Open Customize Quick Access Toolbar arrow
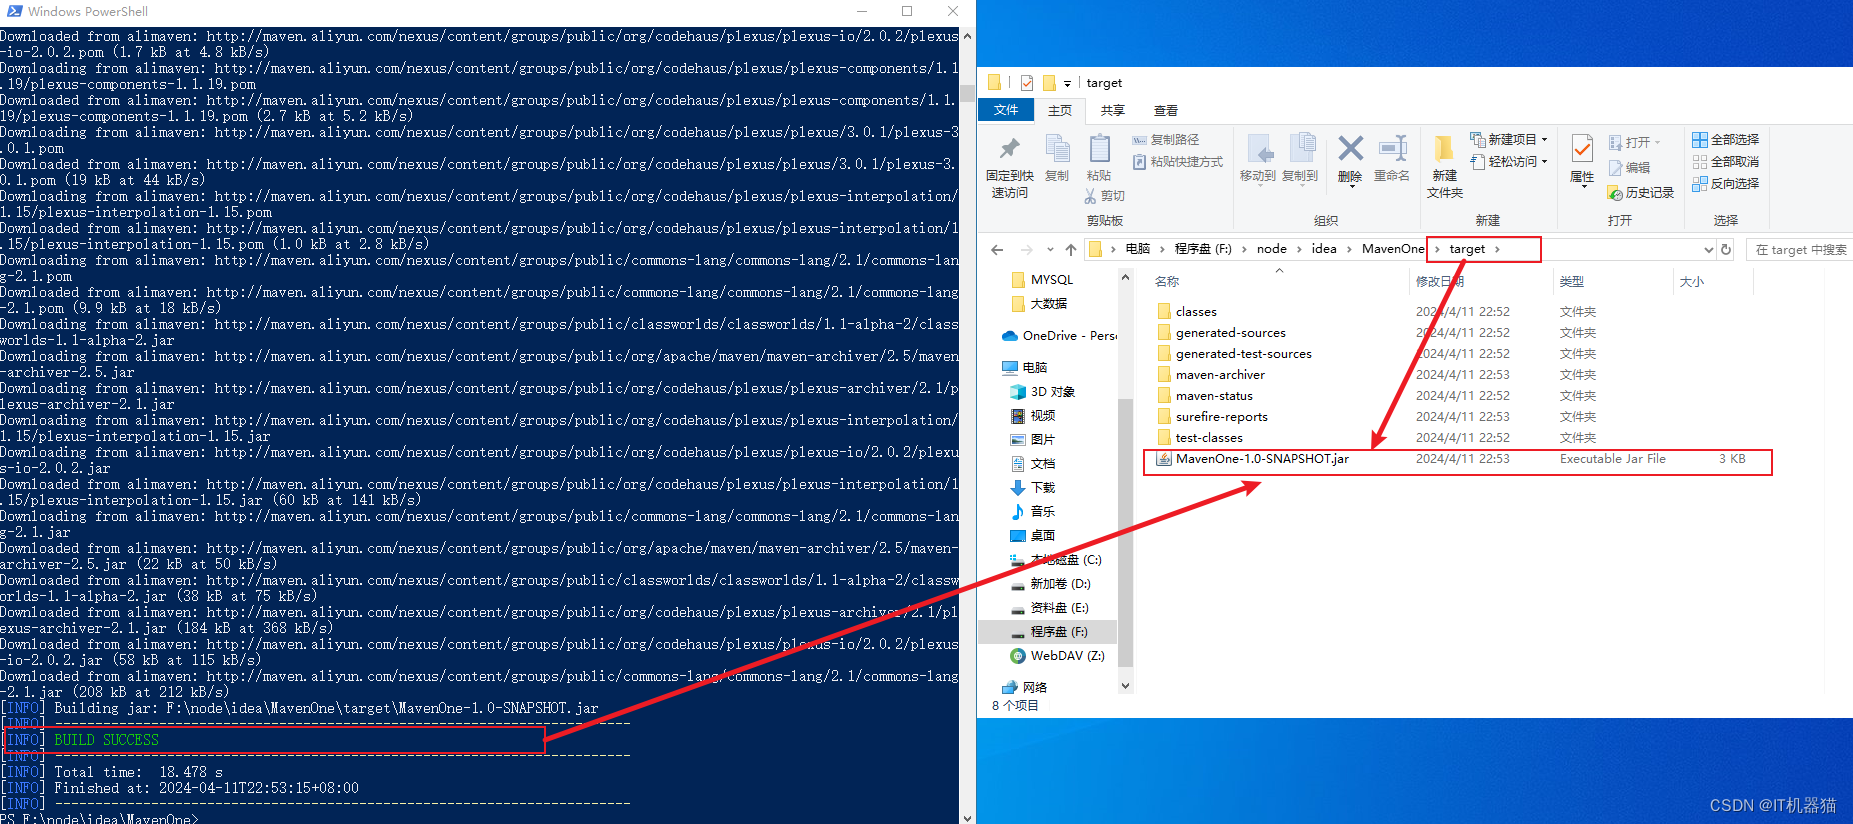The image size is (1853, 824). [1067, 84]
